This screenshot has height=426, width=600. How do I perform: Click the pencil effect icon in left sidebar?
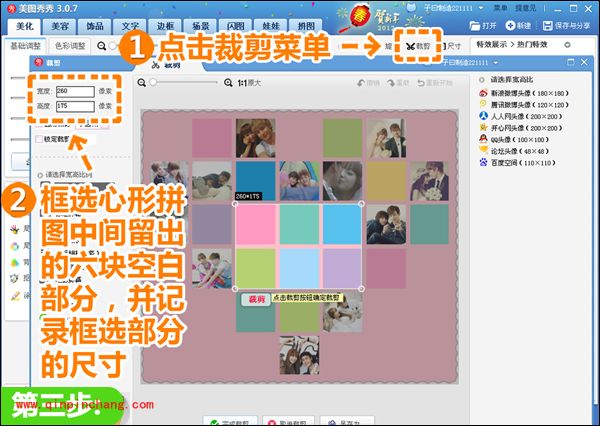15,296
